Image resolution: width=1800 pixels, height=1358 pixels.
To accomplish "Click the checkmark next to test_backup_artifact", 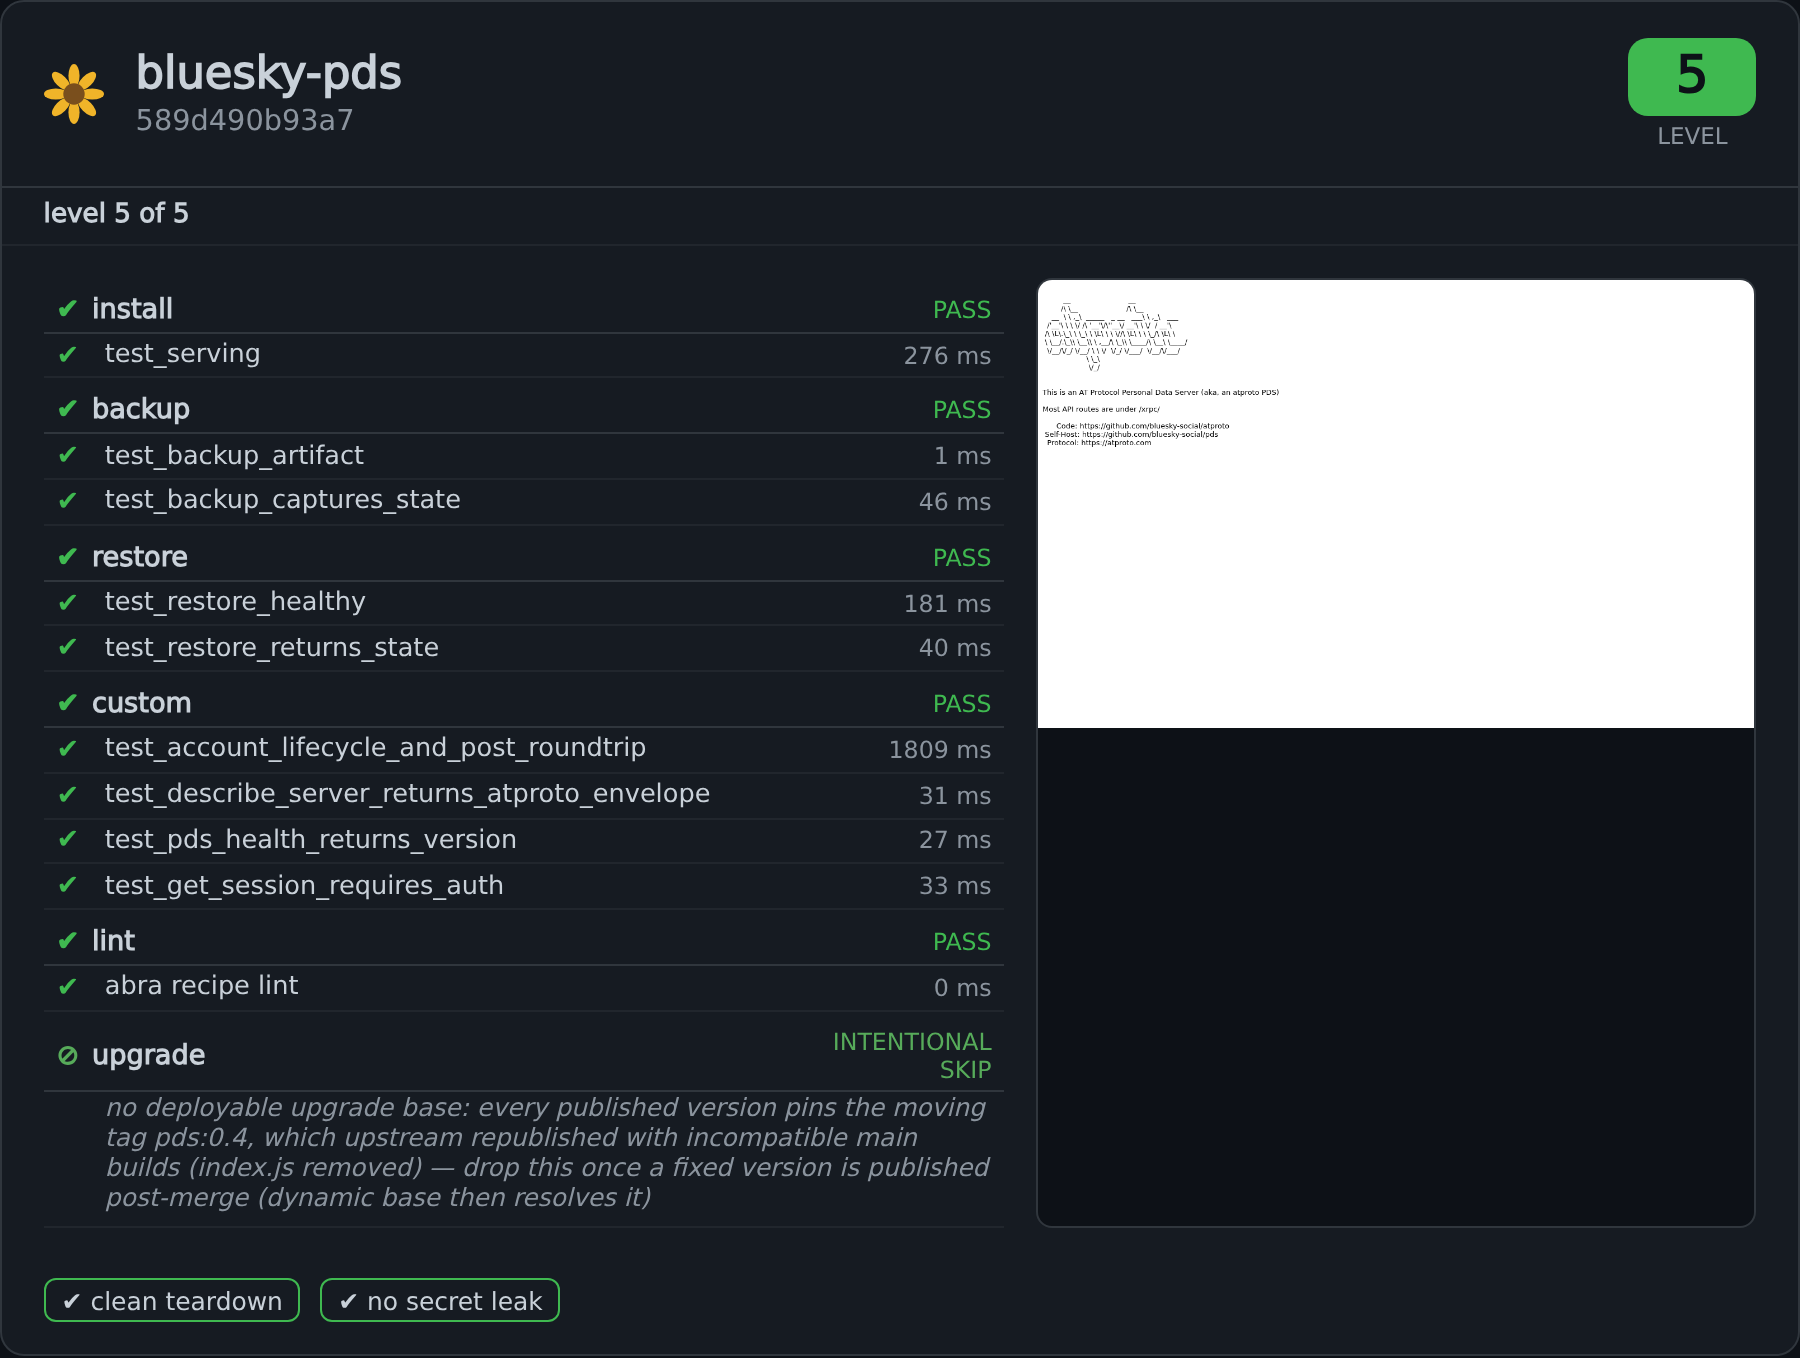I will [x=68, y=455].
